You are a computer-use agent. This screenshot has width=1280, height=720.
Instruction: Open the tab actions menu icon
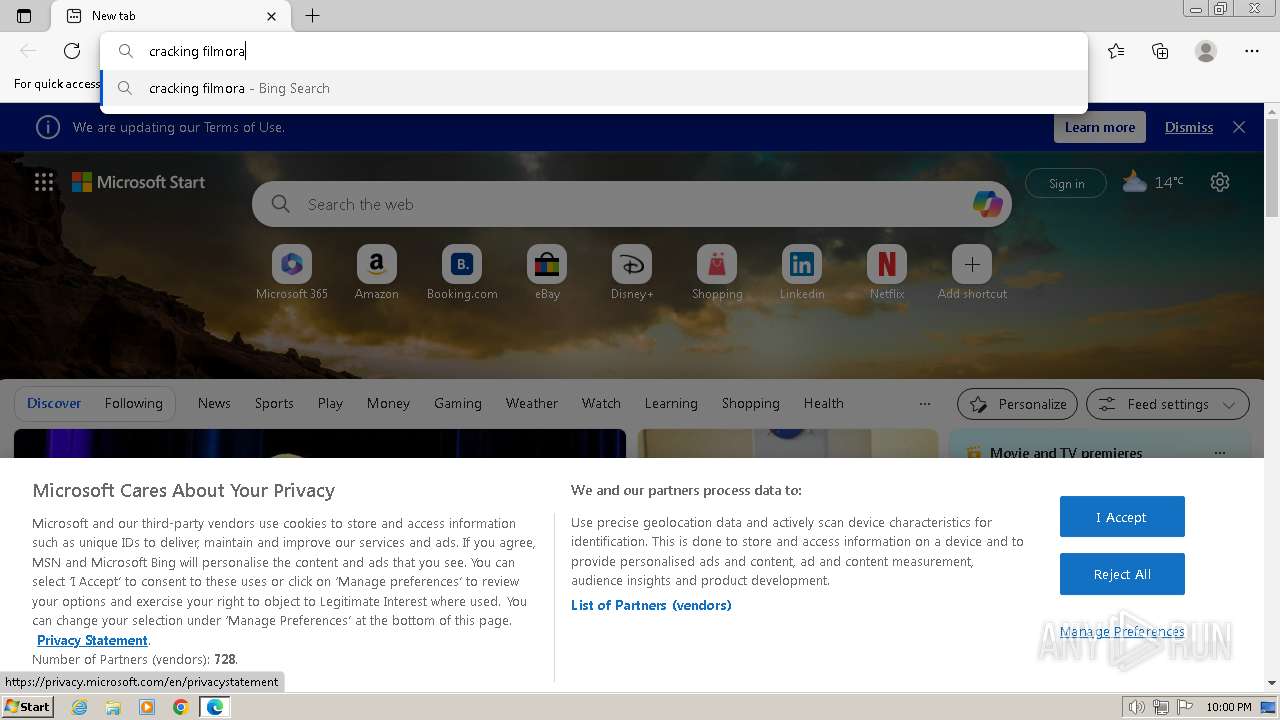click(x=24, y=16)
